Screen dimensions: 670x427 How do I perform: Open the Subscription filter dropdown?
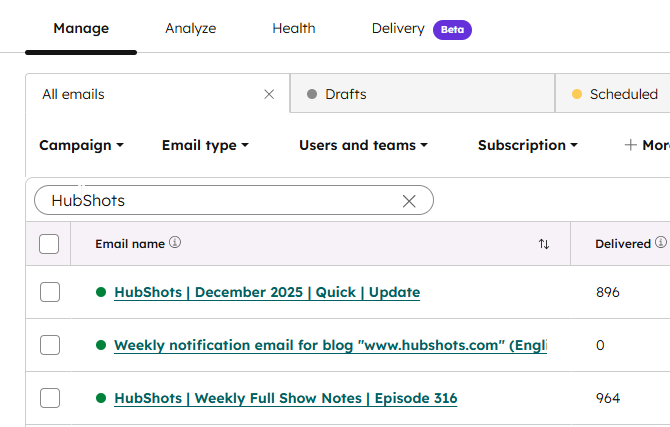point(527,145)
